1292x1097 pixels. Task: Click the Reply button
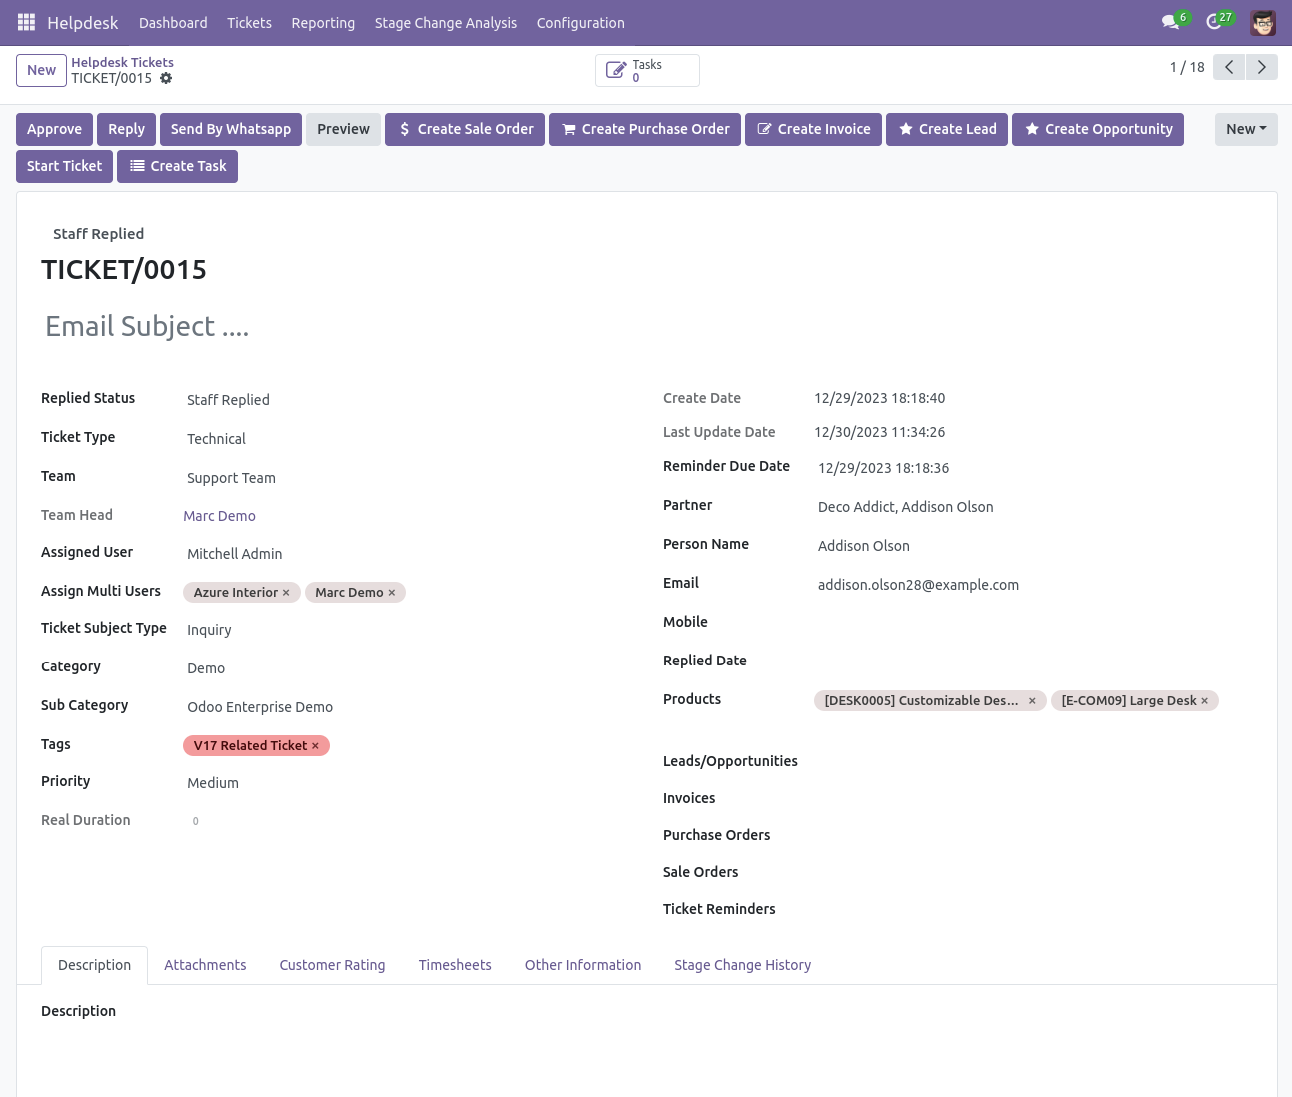126,129
